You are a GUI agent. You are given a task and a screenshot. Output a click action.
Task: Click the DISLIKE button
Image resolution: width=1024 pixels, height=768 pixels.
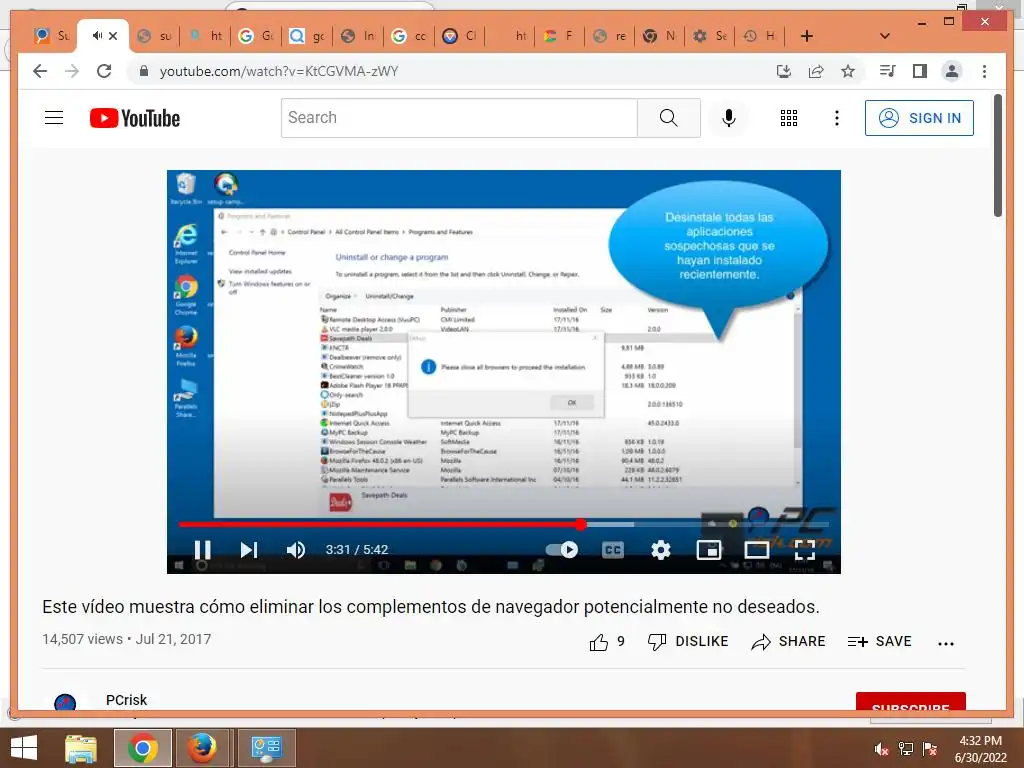pos(688,642)
